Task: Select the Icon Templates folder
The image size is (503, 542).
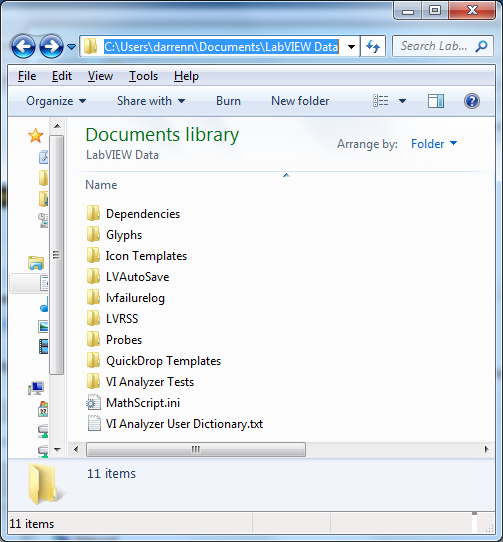Action: tap(137, 256)
